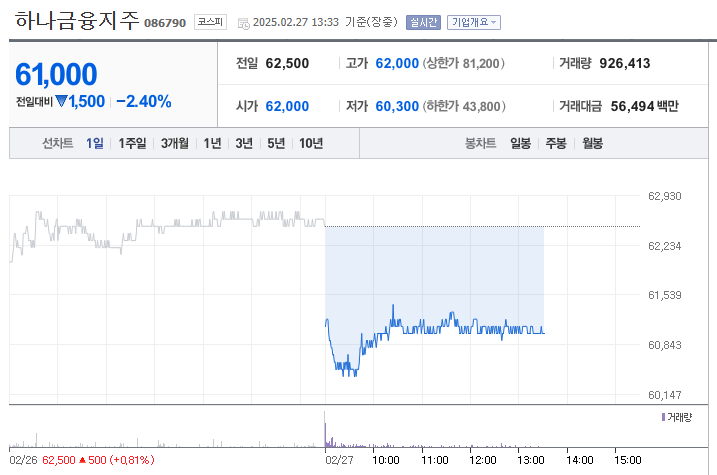
Task: Click the 60,843 y-axis label
Action: [664, 345]
